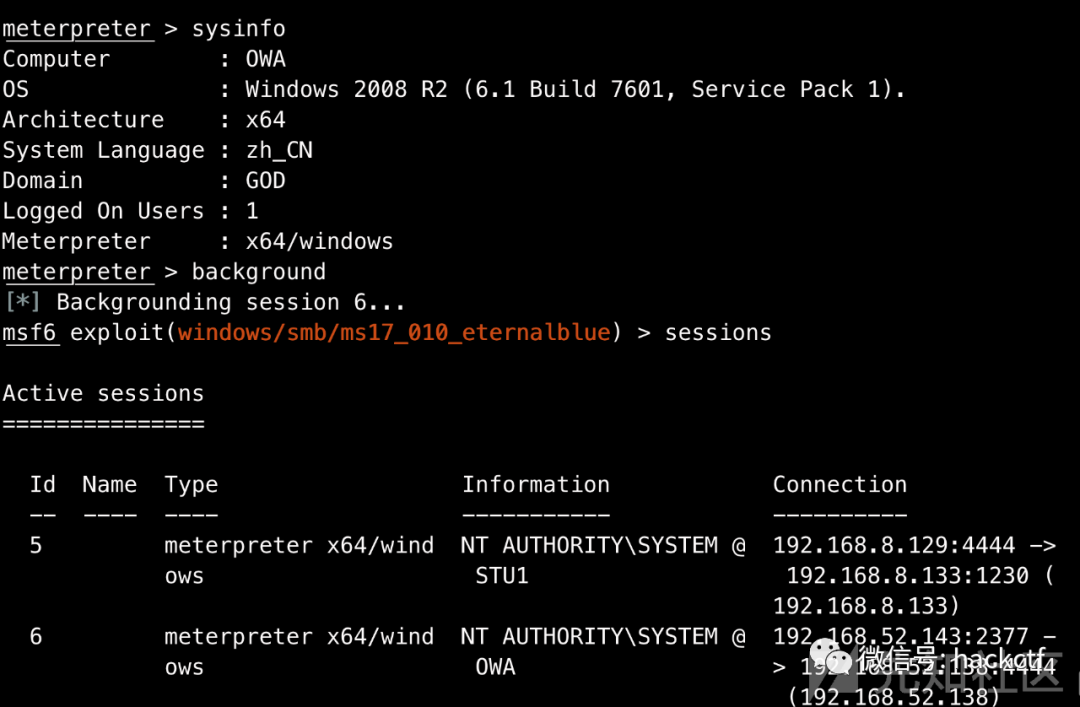Select '192.168.8.129:4444' connection text

tap(894, 545)
